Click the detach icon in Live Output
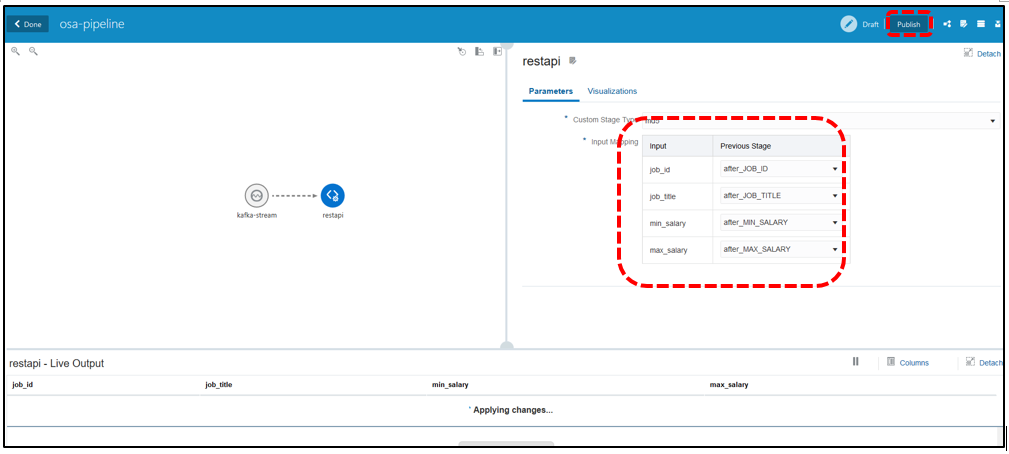 click(x=970, y=362)
